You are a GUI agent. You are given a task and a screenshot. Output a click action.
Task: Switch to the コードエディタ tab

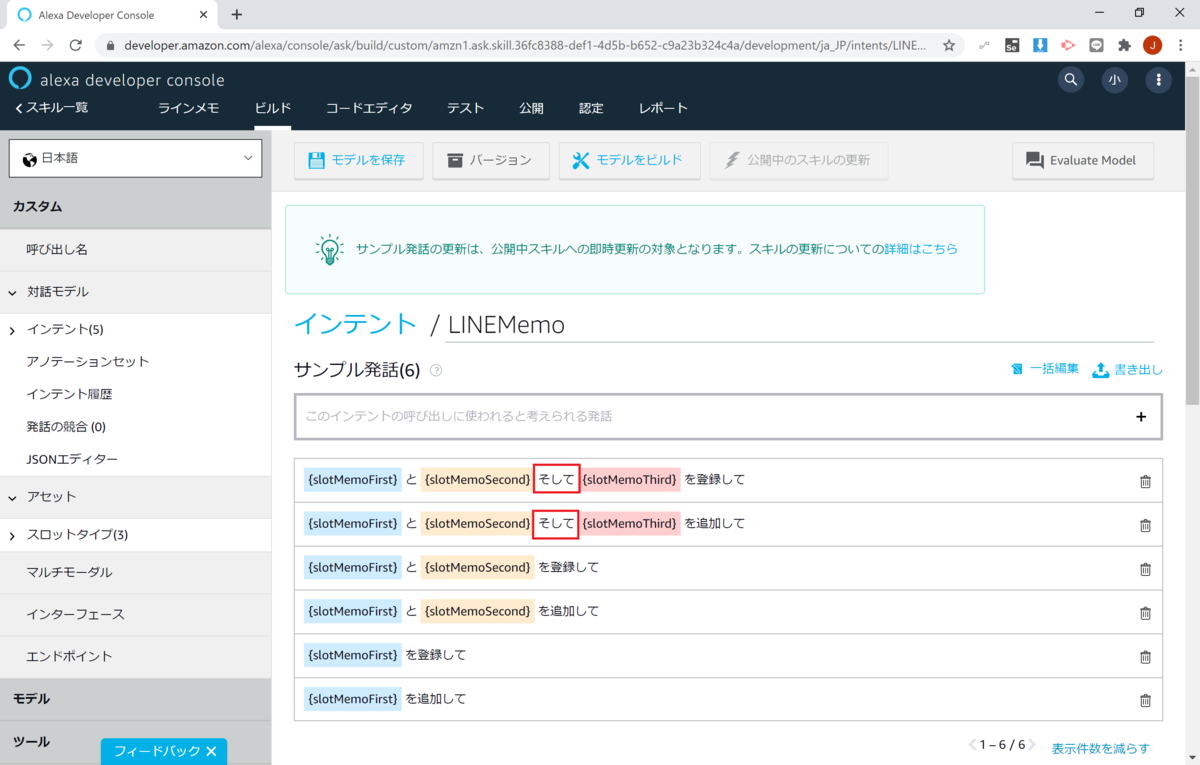pos(370,107)
